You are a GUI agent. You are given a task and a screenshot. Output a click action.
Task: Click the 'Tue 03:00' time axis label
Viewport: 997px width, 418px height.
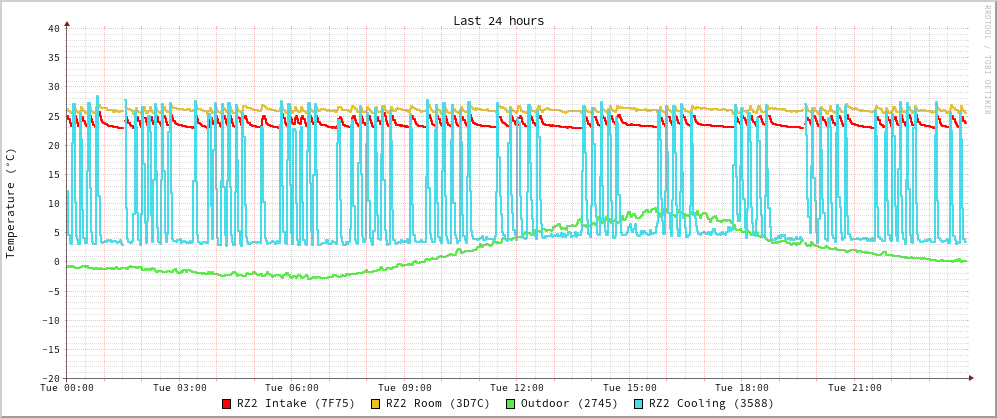point(179,387)
